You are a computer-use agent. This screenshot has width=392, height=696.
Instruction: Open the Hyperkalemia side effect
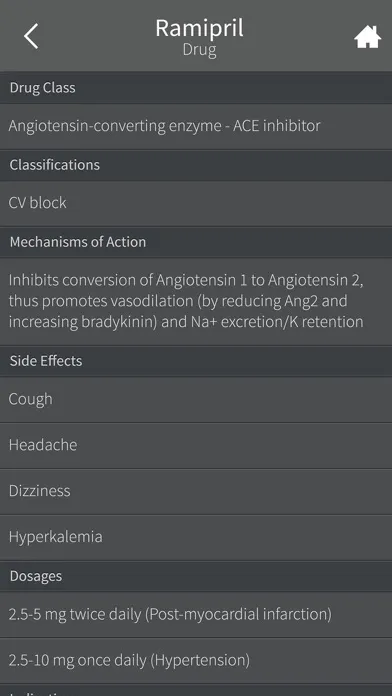pyautogui.click(x=196, y=537)
